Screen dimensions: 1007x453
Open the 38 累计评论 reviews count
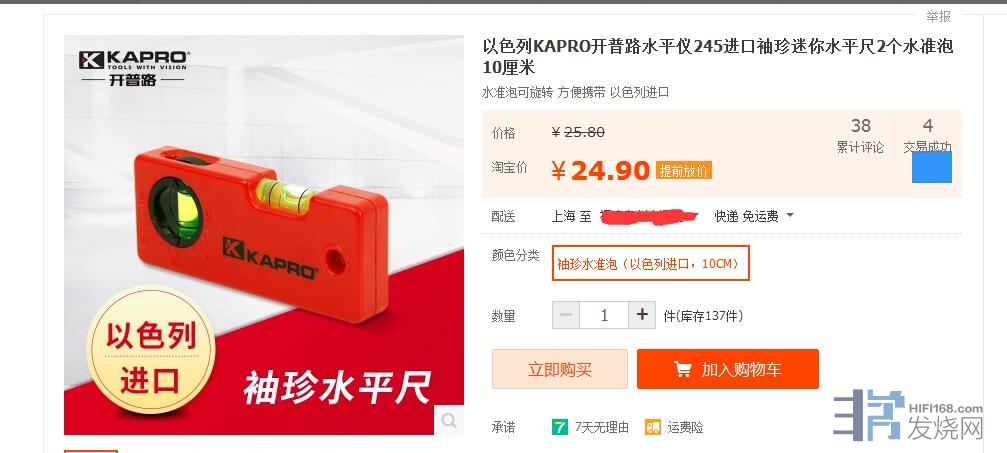click(x=860, y=135)
